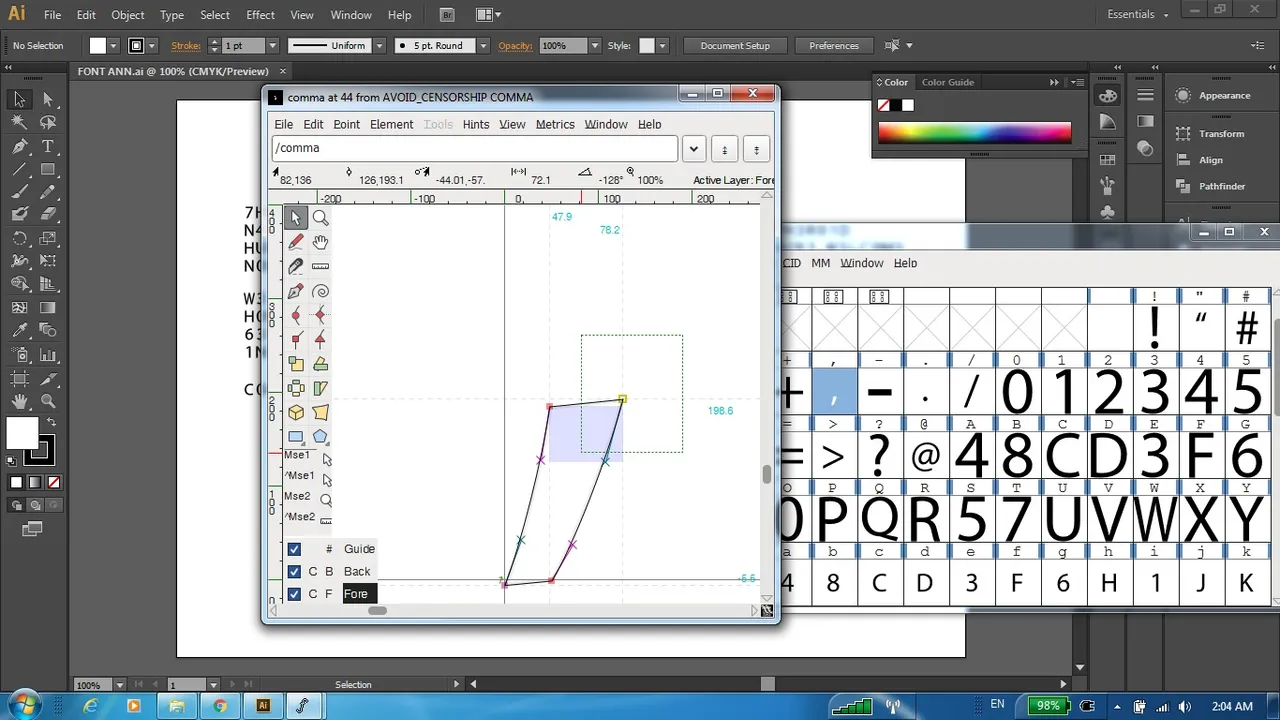Open the Effect menu in Illustrator
Image resolution: width=1280 pixels, height=720 pixels.
[260, 15]
